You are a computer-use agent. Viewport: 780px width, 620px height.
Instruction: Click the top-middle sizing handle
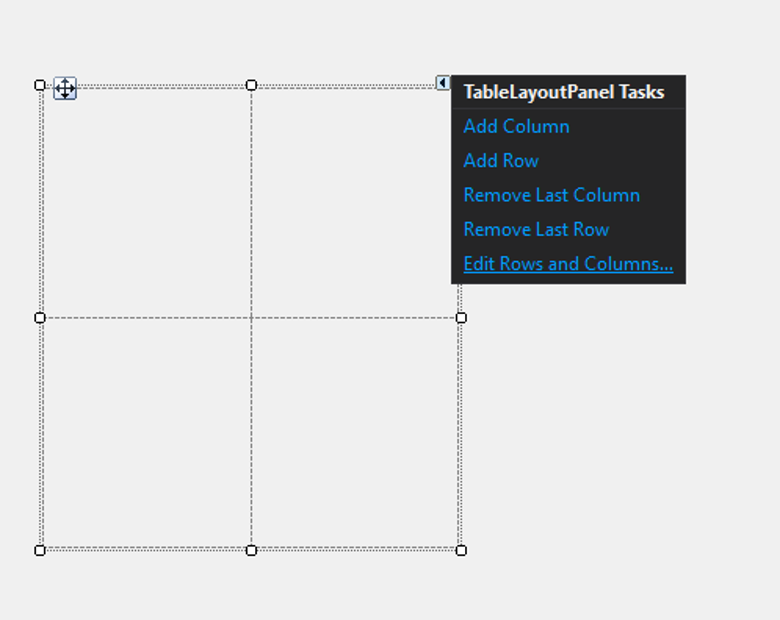point(251,85)
